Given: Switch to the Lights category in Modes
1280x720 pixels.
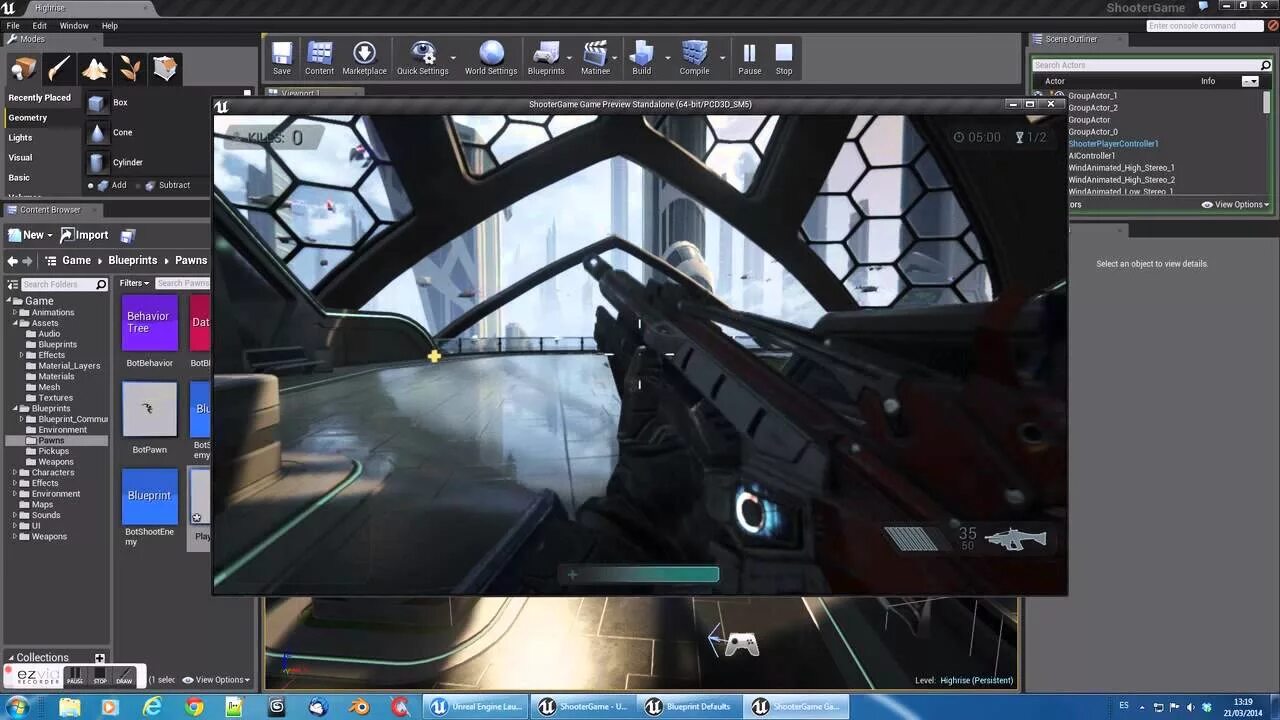Looking at the screenshot, I should pyautogui.click(x=20, y=137).
